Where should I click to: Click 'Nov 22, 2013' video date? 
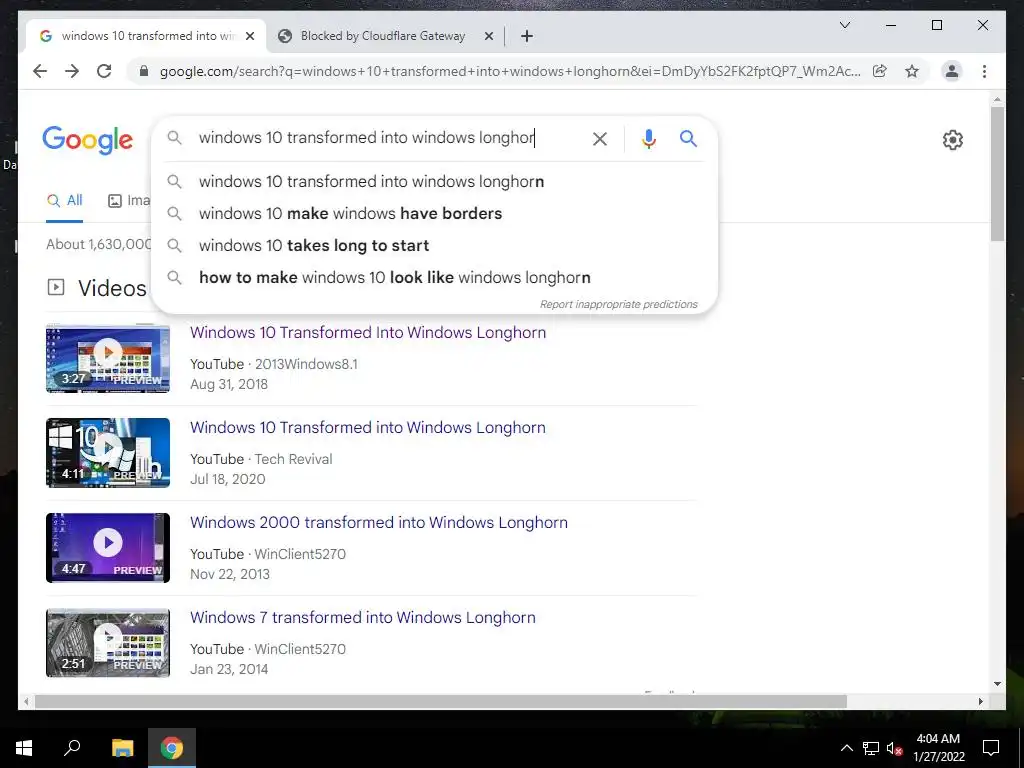(230, 574)
